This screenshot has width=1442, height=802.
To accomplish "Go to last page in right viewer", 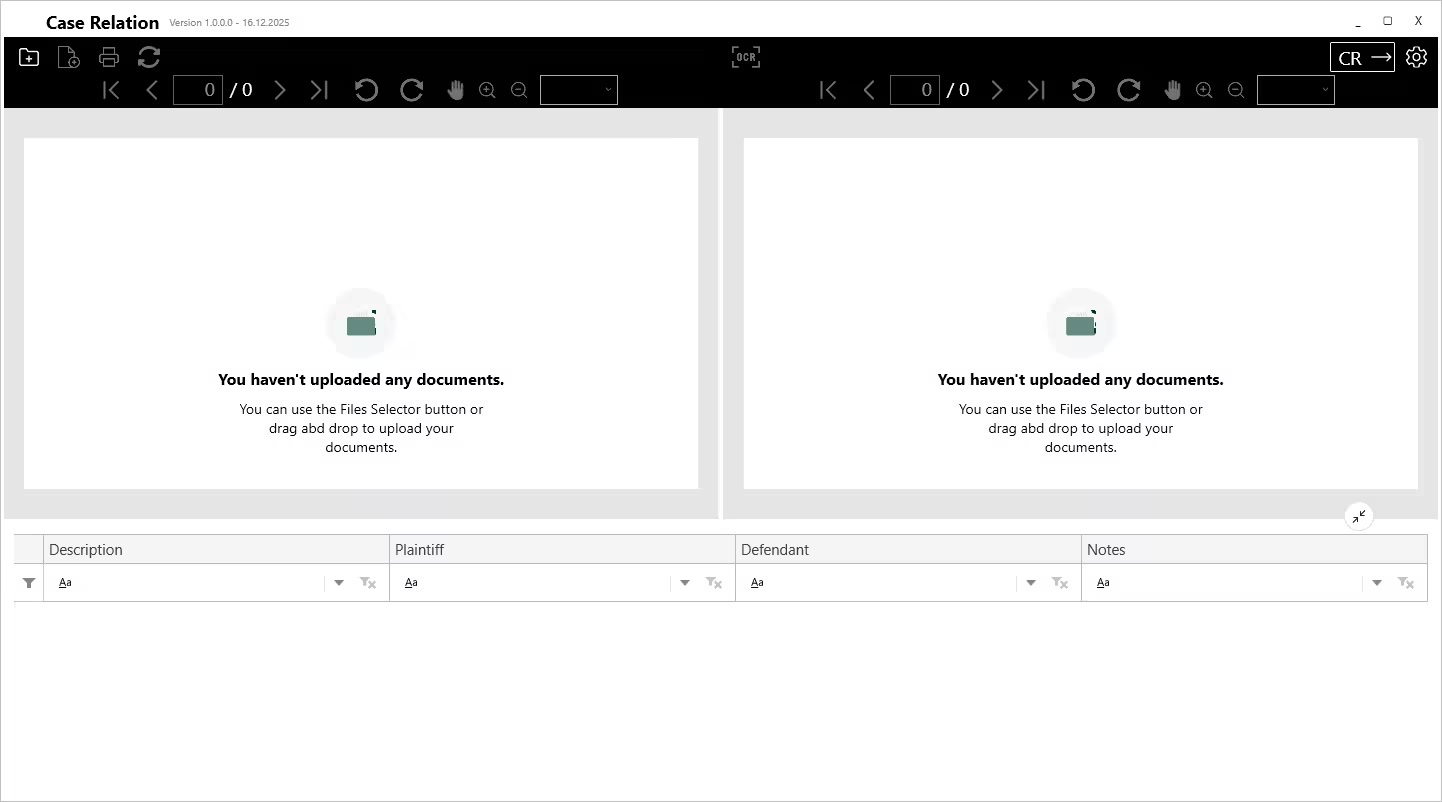I will [1036, 90].
